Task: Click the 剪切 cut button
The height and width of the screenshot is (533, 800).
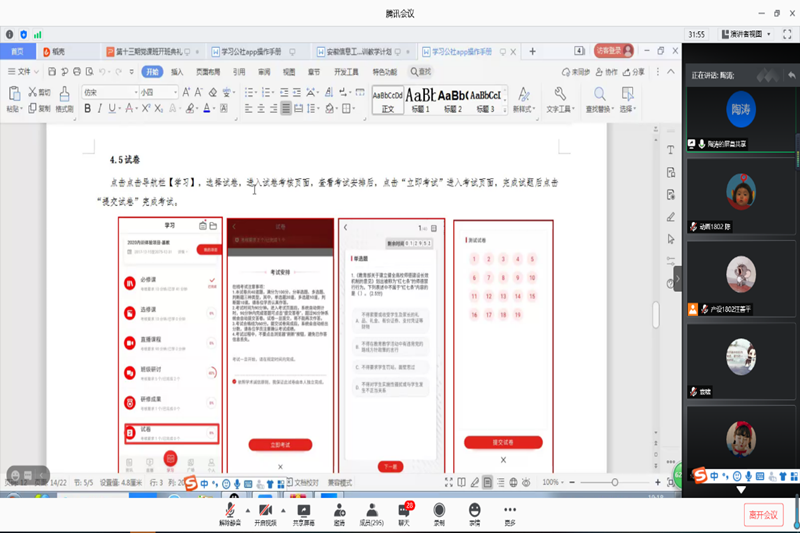Action: (x=39, y=92)
